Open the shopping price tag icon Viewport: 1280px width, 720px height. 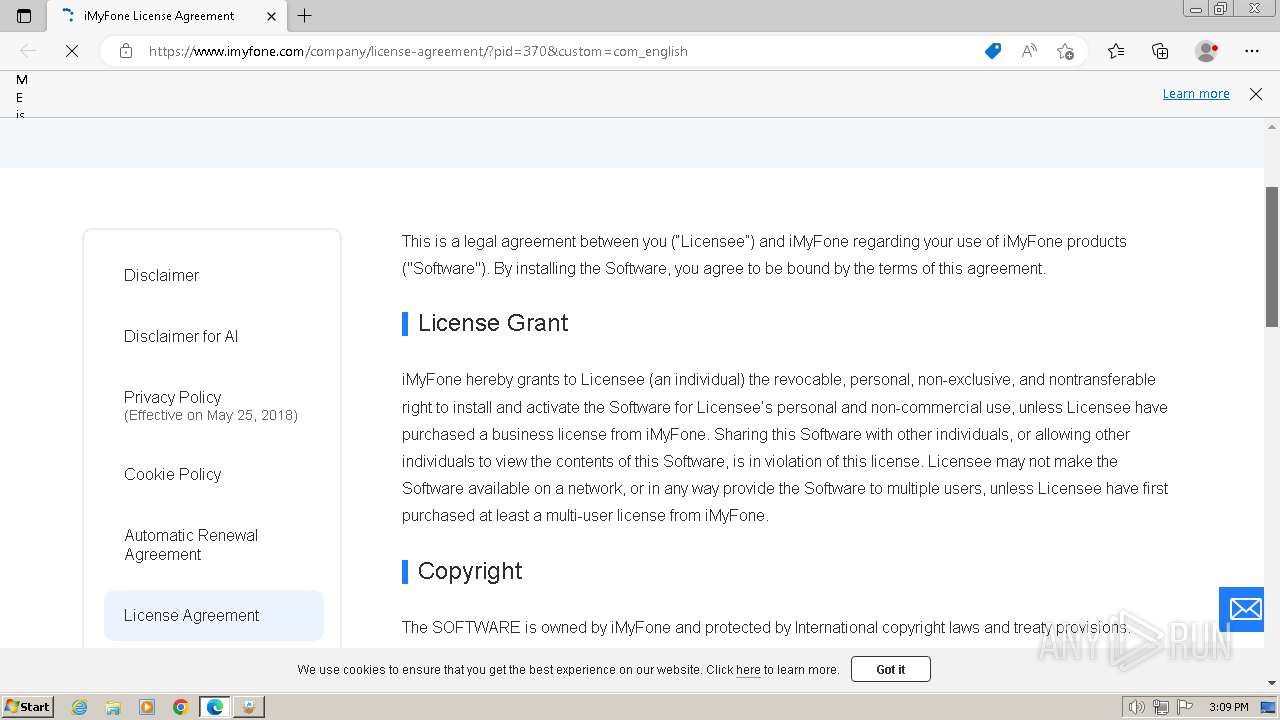993,51
